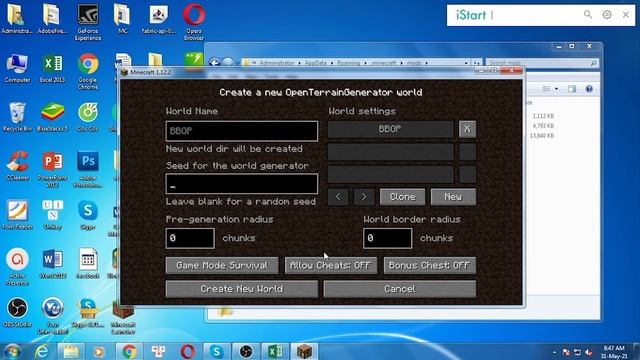Open Your Uninstaller desktop shortcut
This screenshot has width=640, height=360.
pos(52,316)
